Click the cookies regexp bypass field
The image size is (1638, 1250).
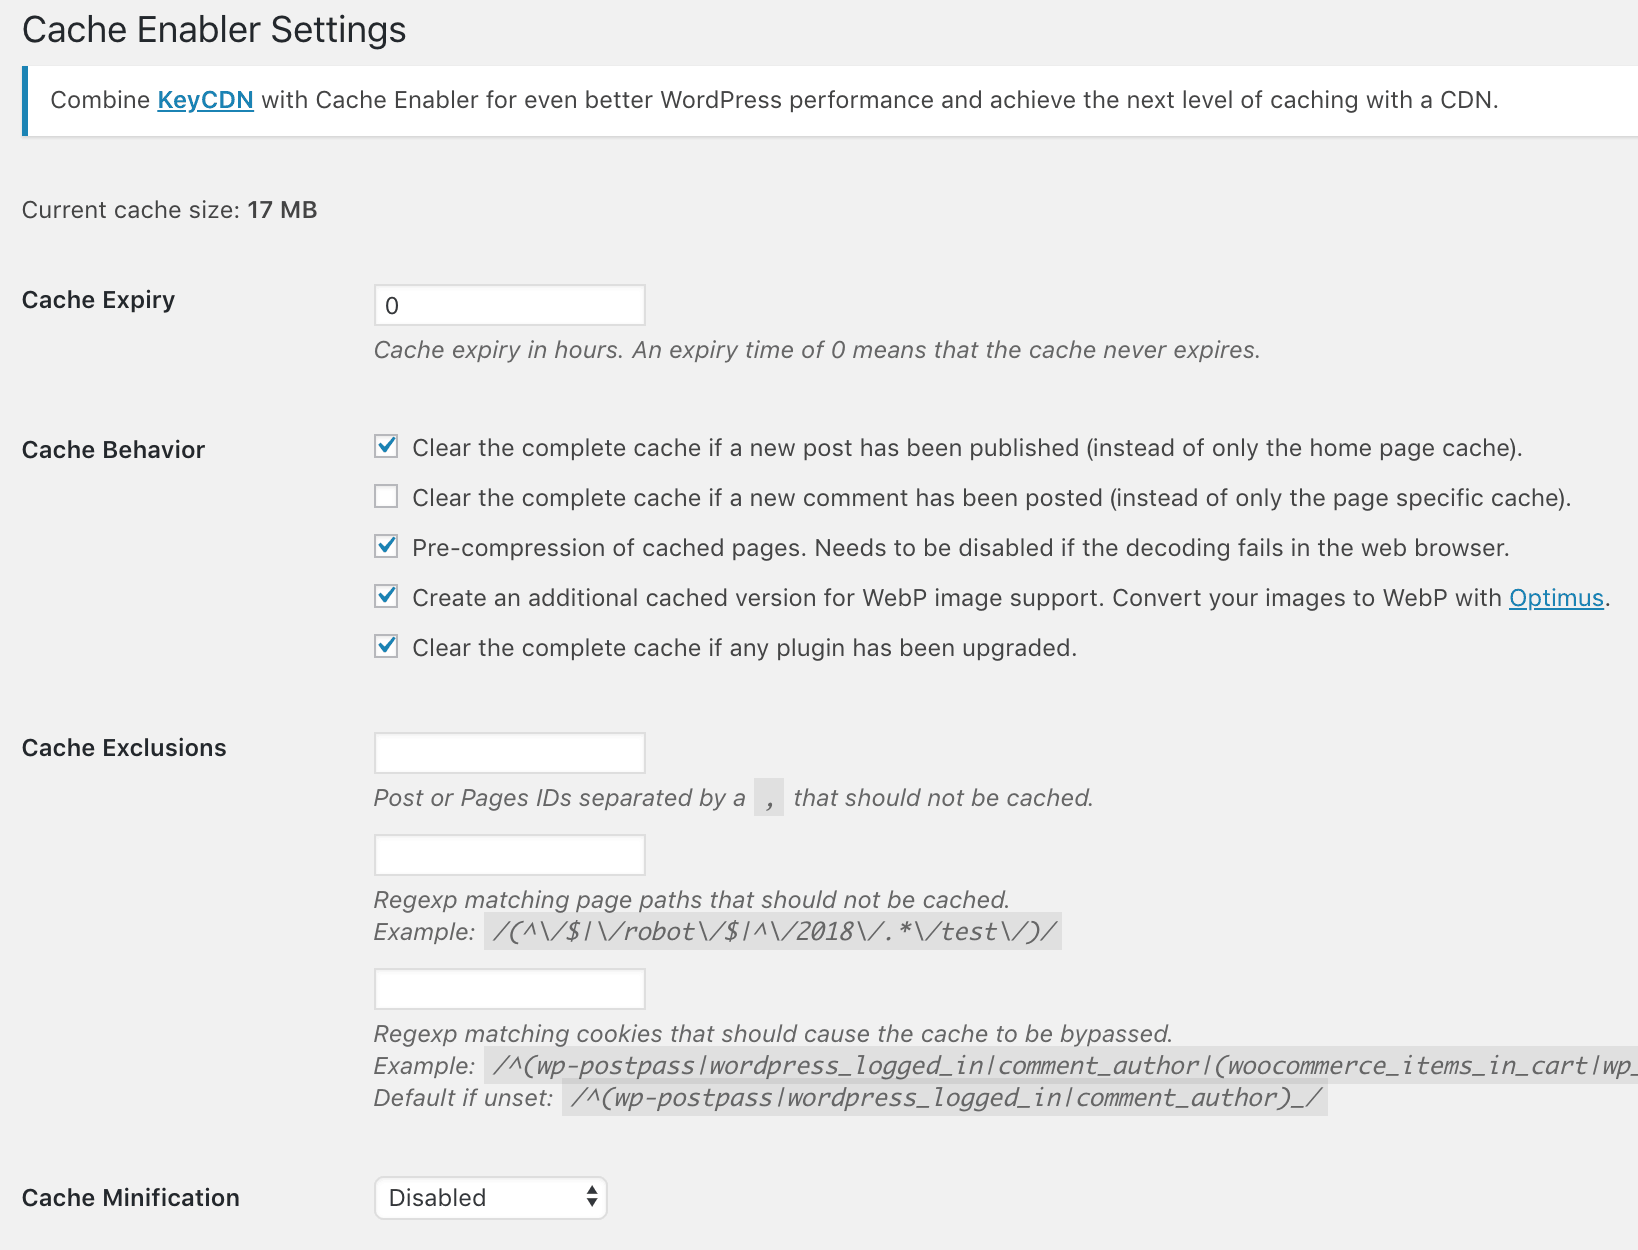click(x=509, y=988)
